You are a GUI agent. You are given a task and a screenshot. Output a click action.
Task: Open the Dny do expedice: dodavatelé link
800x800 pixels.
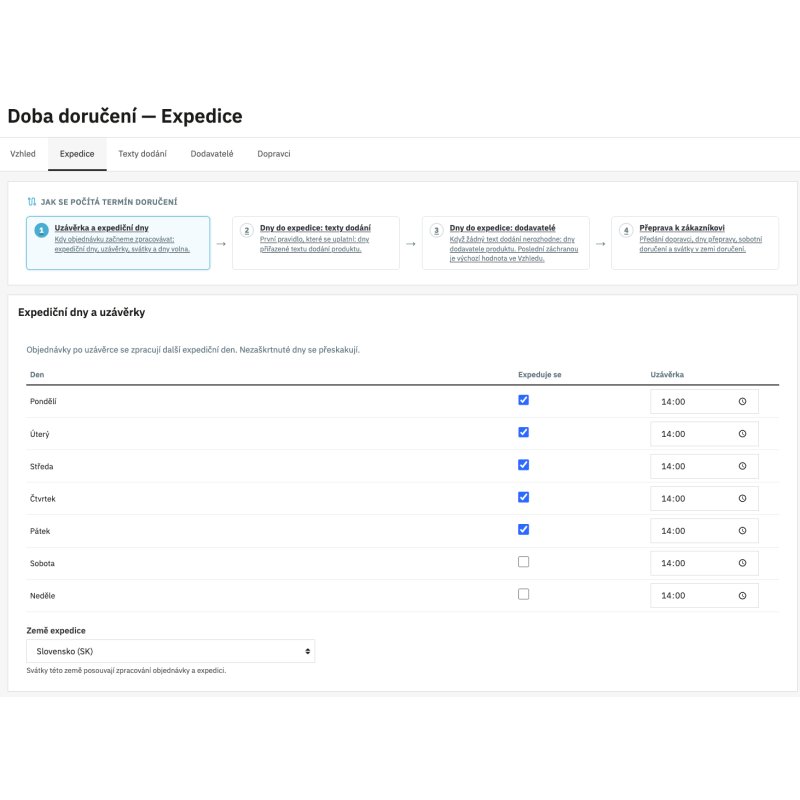(x=502, y=228)
